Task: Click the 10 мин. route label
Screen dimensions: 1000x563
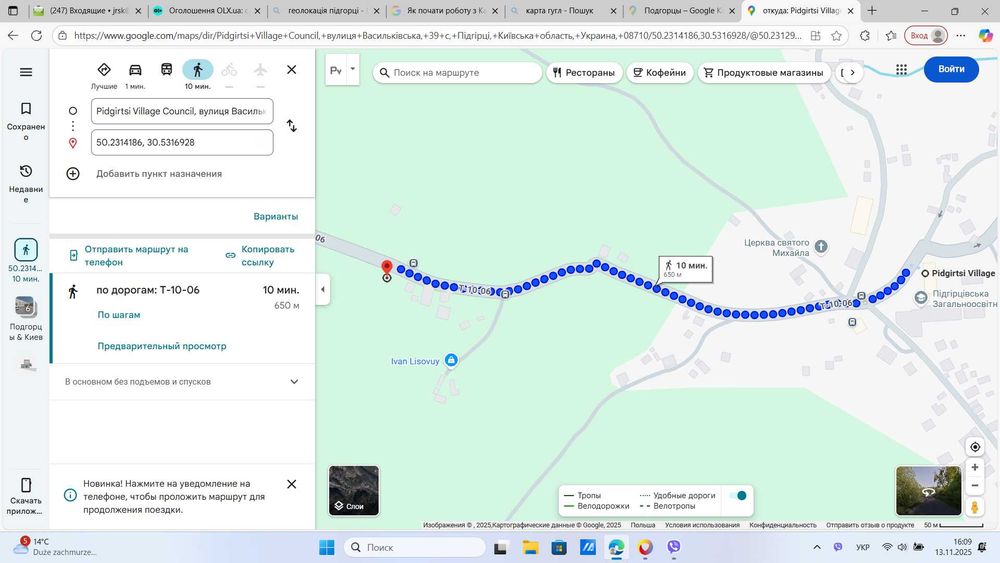Action: [x=686, y=269]
